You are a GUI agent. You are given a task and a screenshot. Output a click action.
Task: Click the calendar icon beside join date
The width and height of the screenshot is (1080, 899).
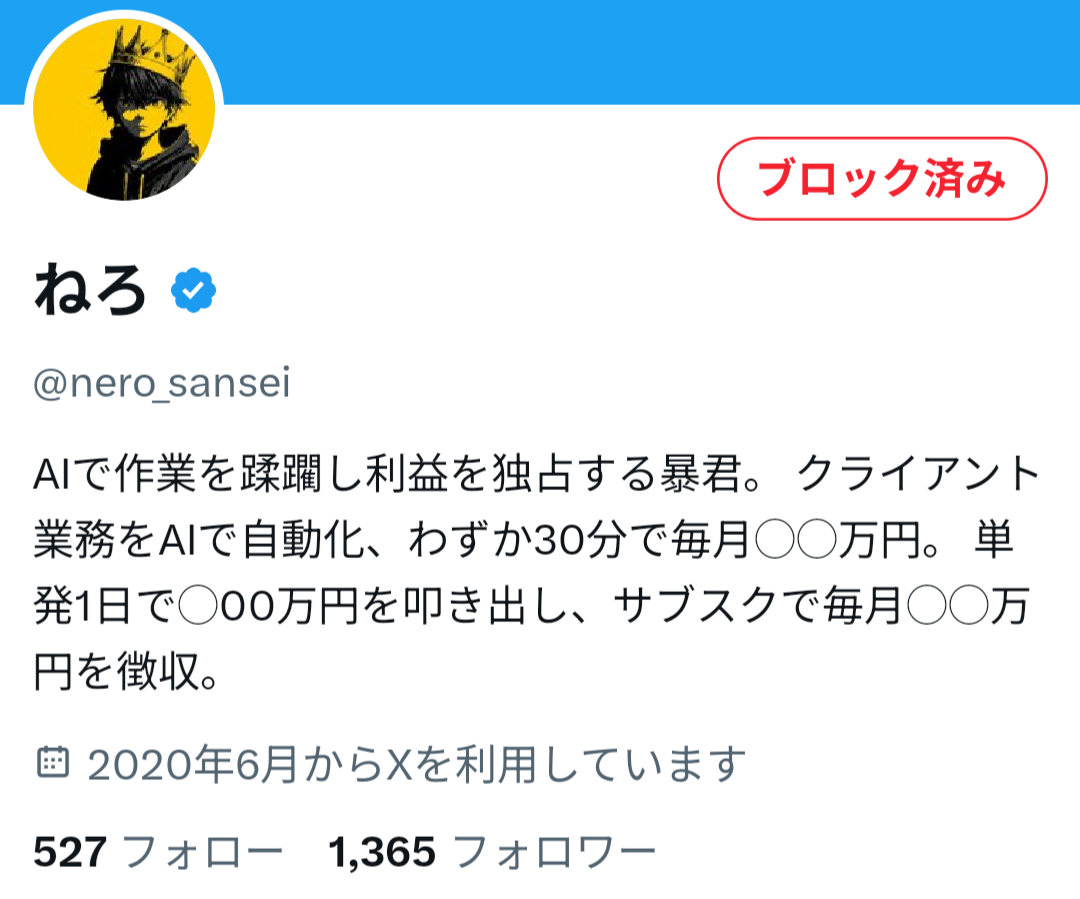(52, 762)
